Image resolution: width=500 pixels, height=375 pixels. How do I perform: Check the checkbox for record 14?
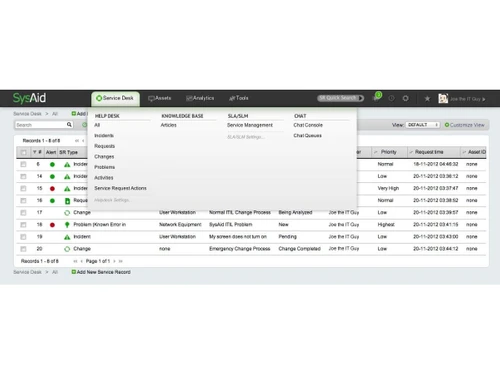(23, 176)
